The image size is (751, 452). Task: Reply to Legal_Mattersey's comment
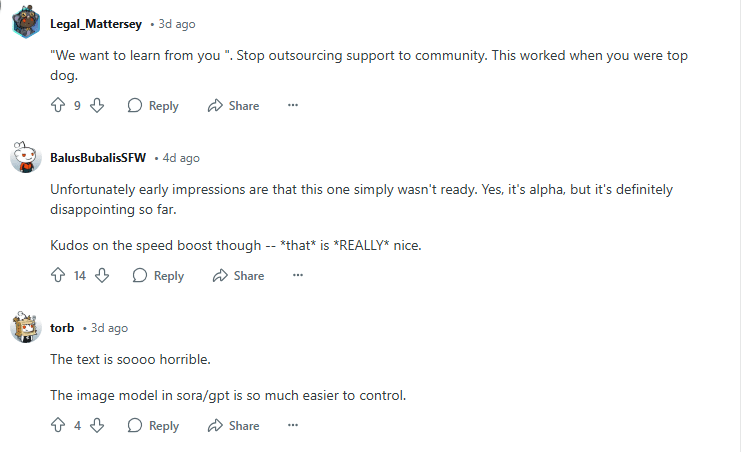(x=153, y=106)
